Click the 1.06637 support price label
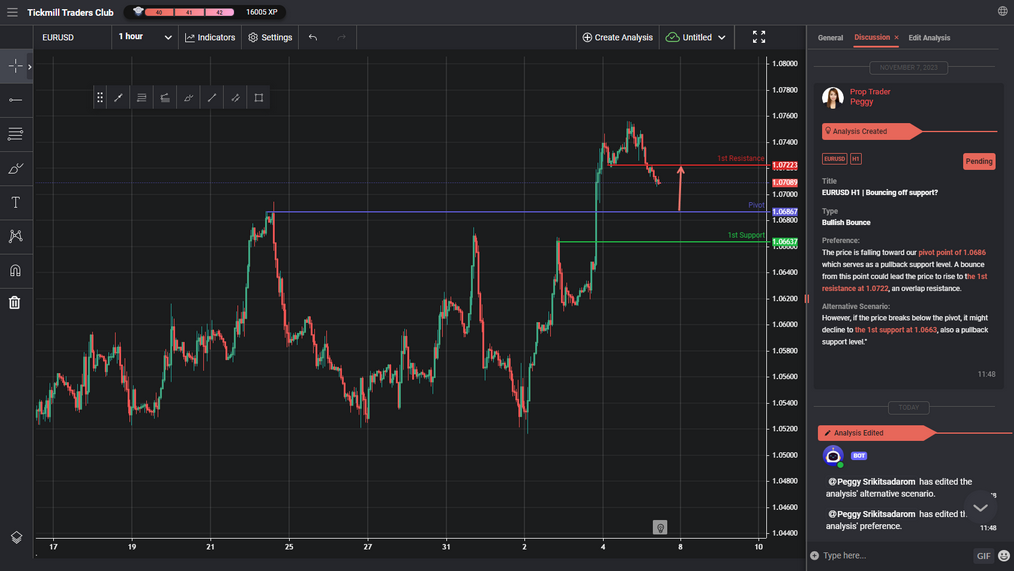This screenshot has width=1014, height=572. pyautogui.click(x=784, y=242)
